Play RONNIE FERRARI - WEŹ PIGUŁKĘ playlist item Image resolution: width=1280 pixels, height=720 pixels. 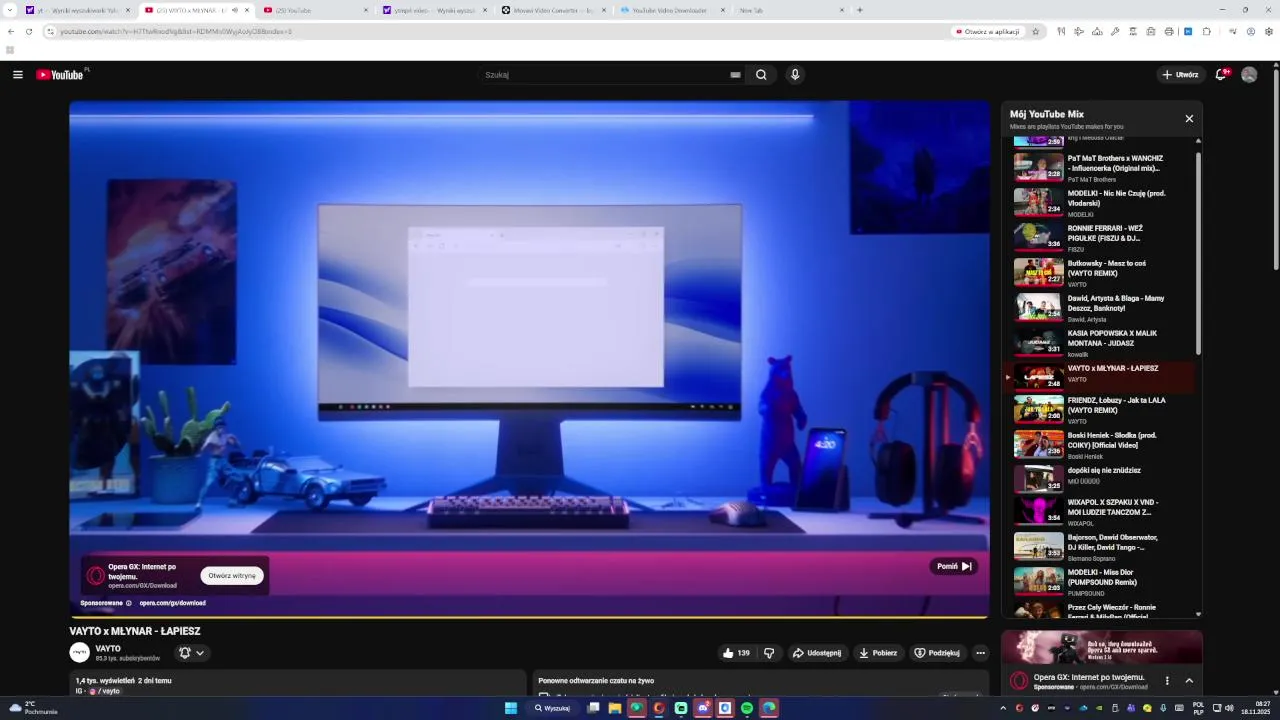click(x=1099, y=237)
